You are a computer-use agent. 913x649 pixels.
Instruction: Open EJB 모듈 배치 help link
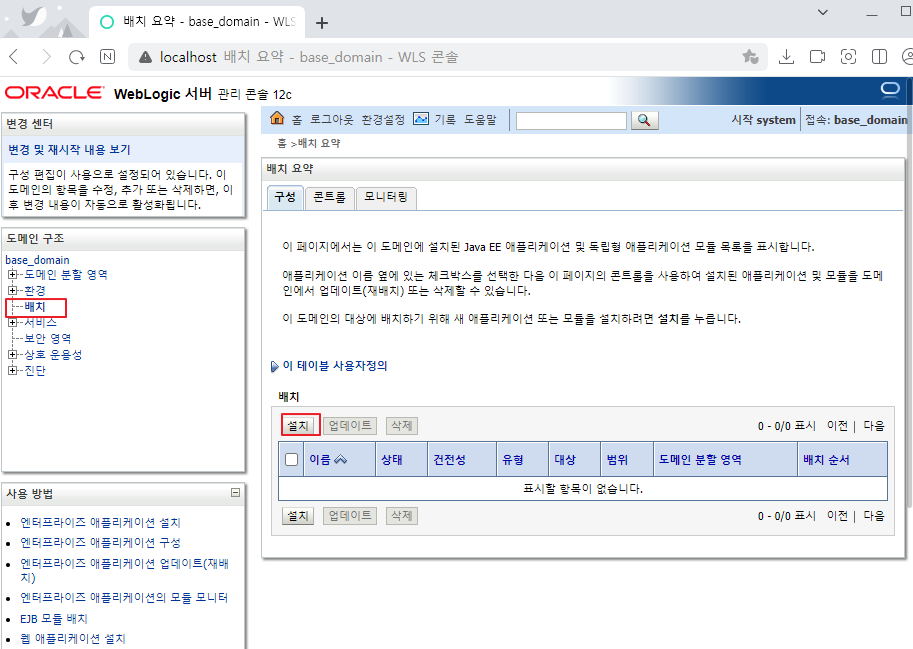pyautogui.click(x=54, y=619)
